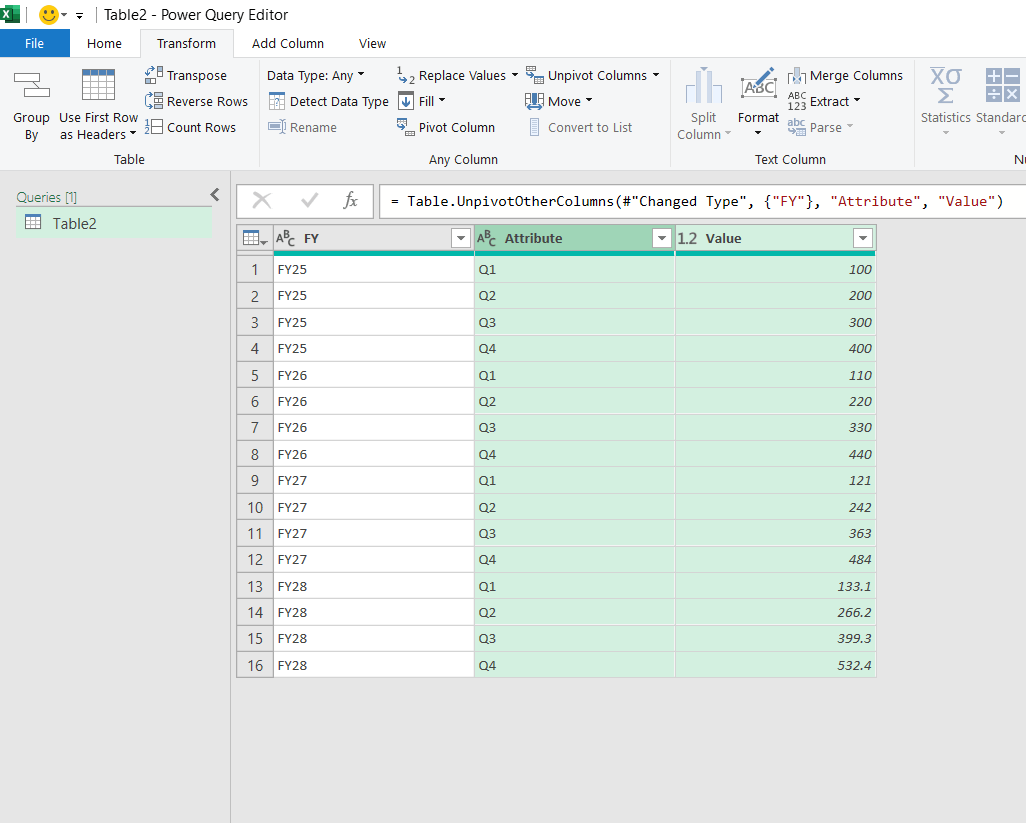Click into the formula bar text
1026x823 pixels.
697,201
